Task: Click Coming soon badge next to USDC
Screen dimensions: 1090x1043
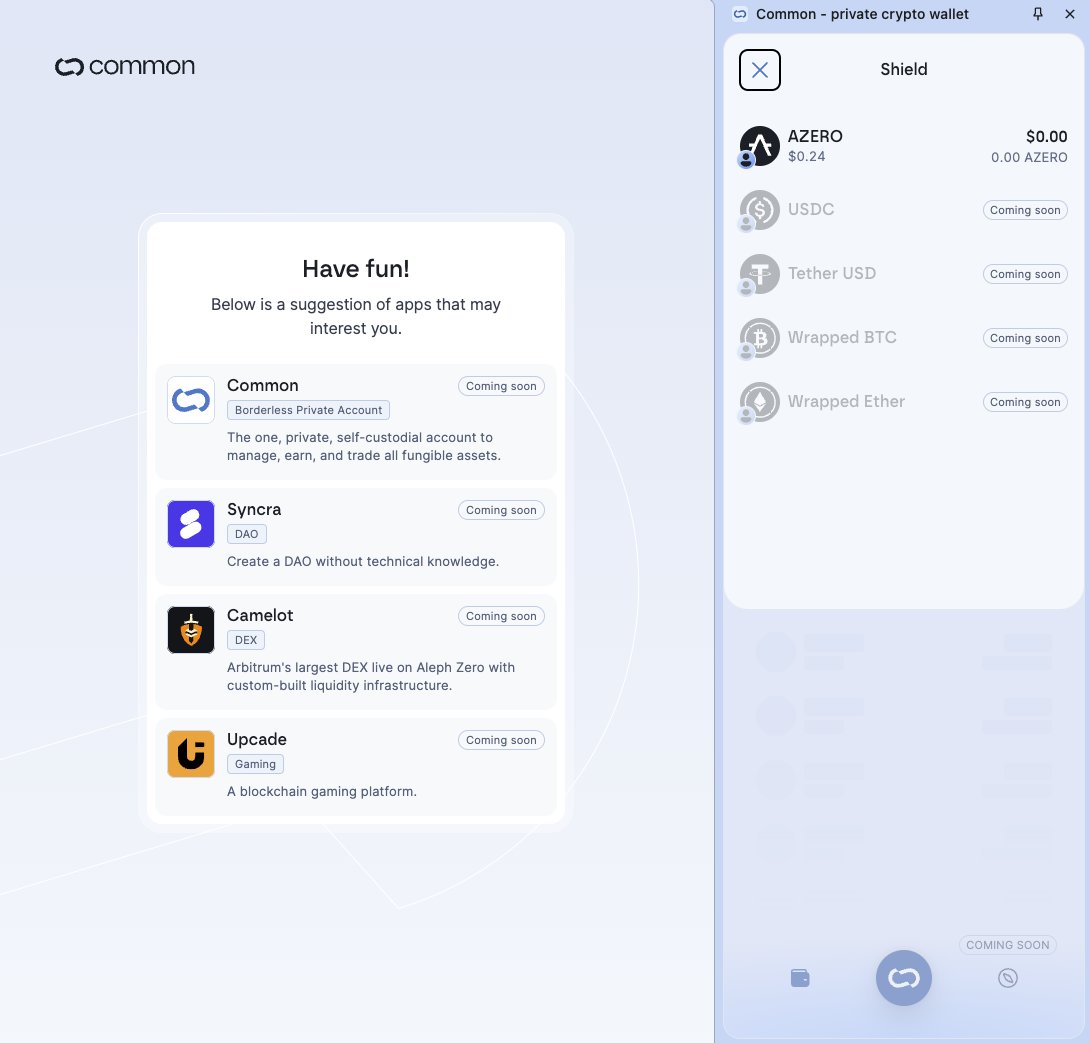Action: (x=1025, y=210)
